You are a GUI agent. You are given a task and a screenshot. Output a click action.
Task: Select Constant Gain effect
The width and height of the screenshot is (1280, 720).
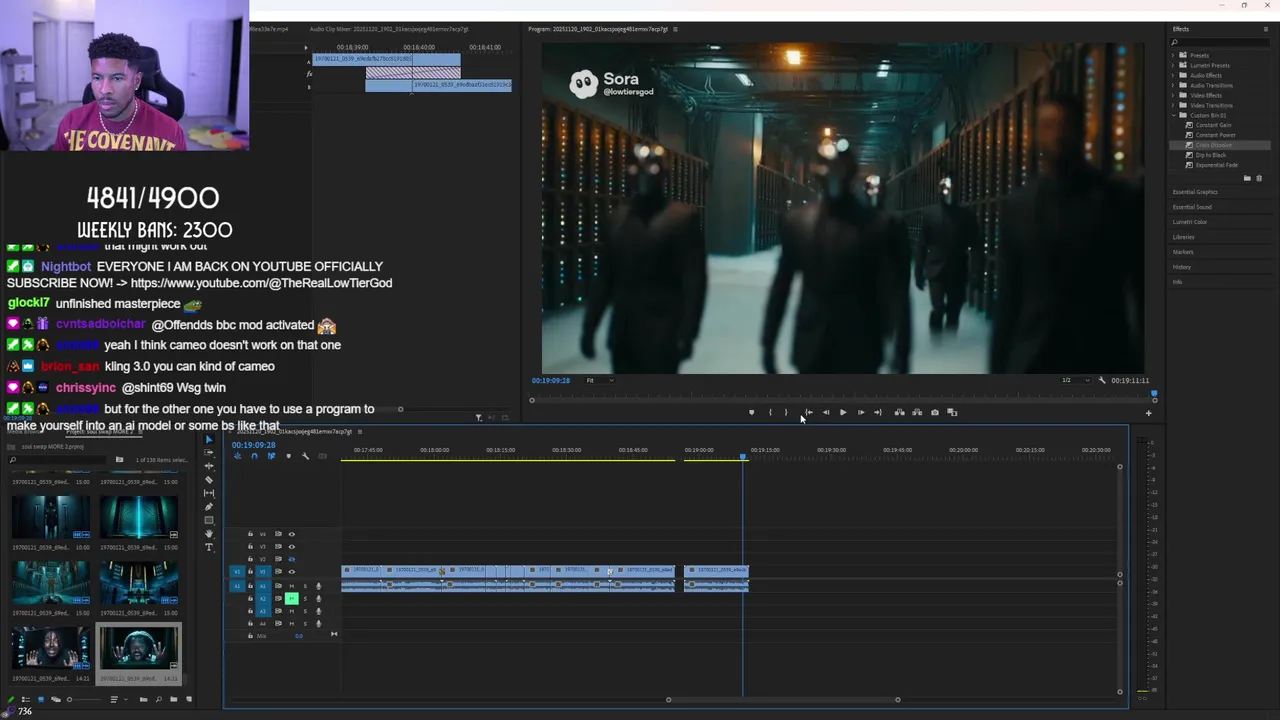pos(1213,125)
